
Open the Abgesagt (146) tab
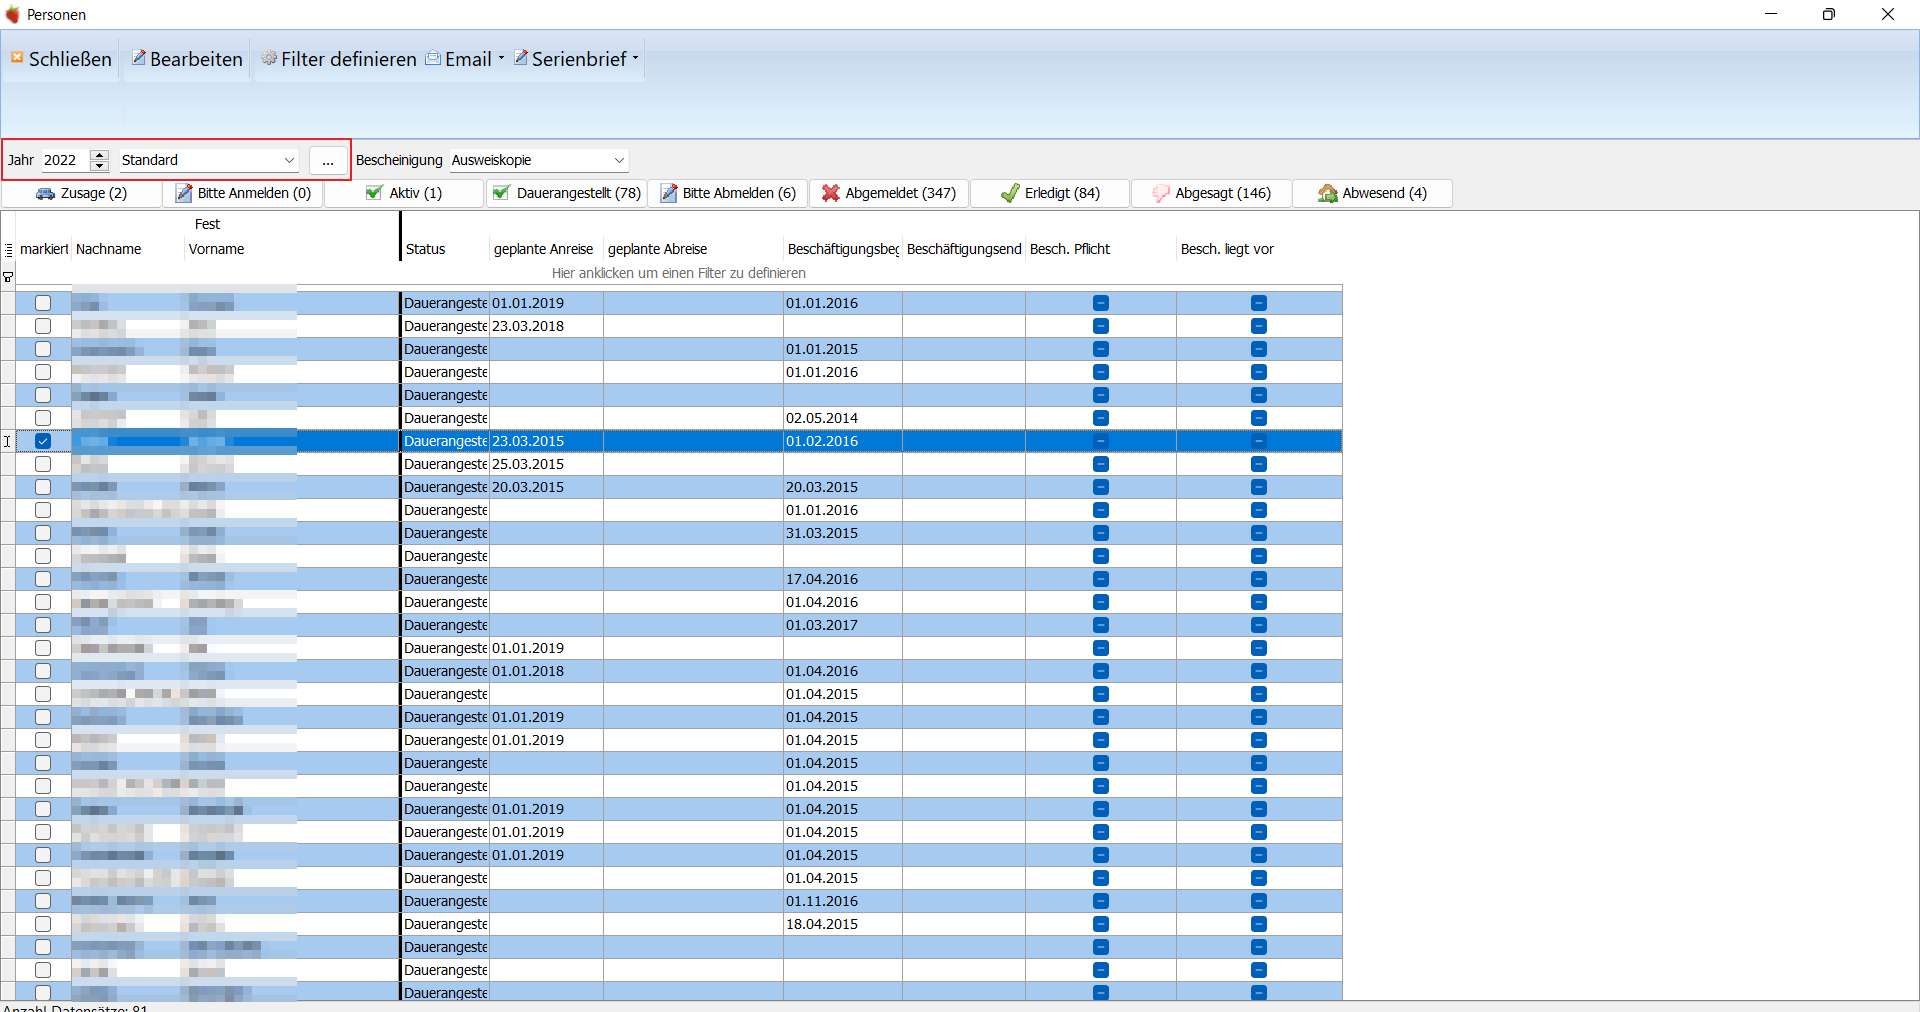[x=1211, y=193]
